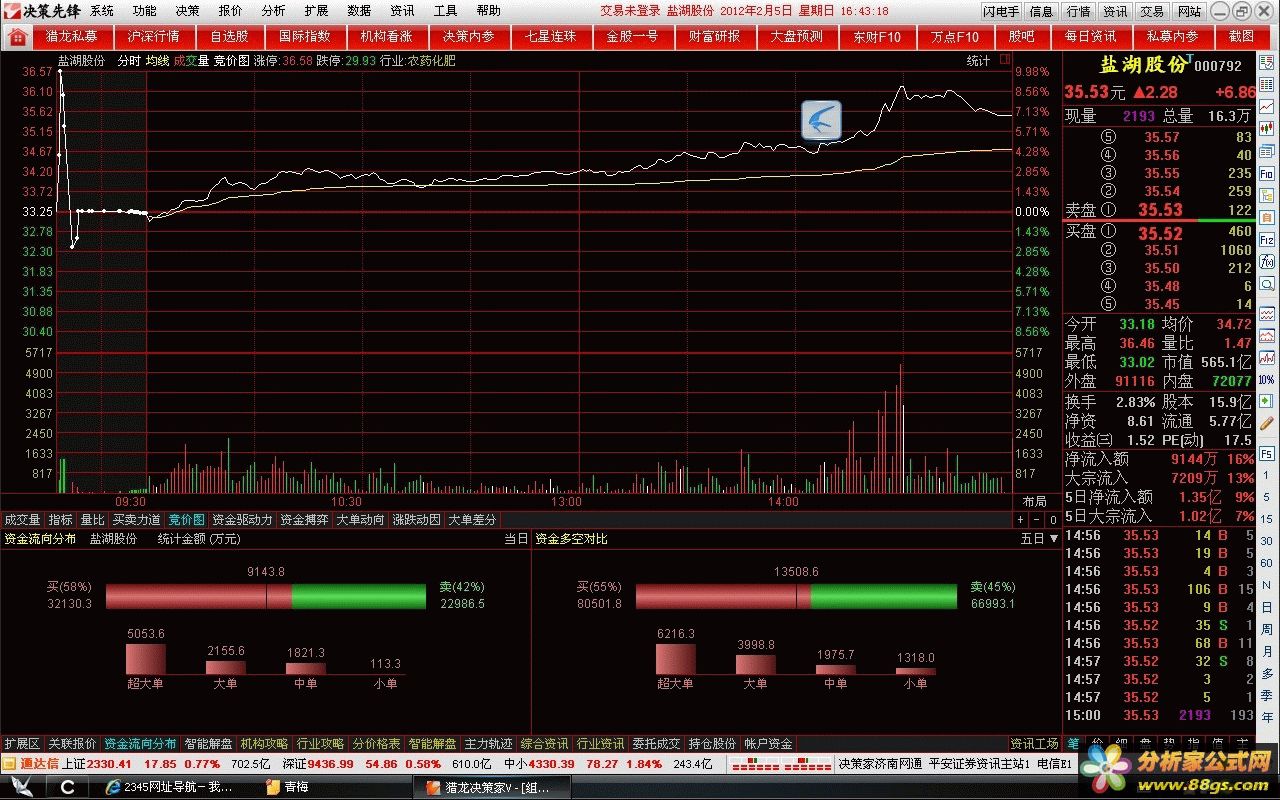The width and height of the screenshot is (1280, 800).
Task: Click the stock code 000792
Action: click(x=1218, y=66)
